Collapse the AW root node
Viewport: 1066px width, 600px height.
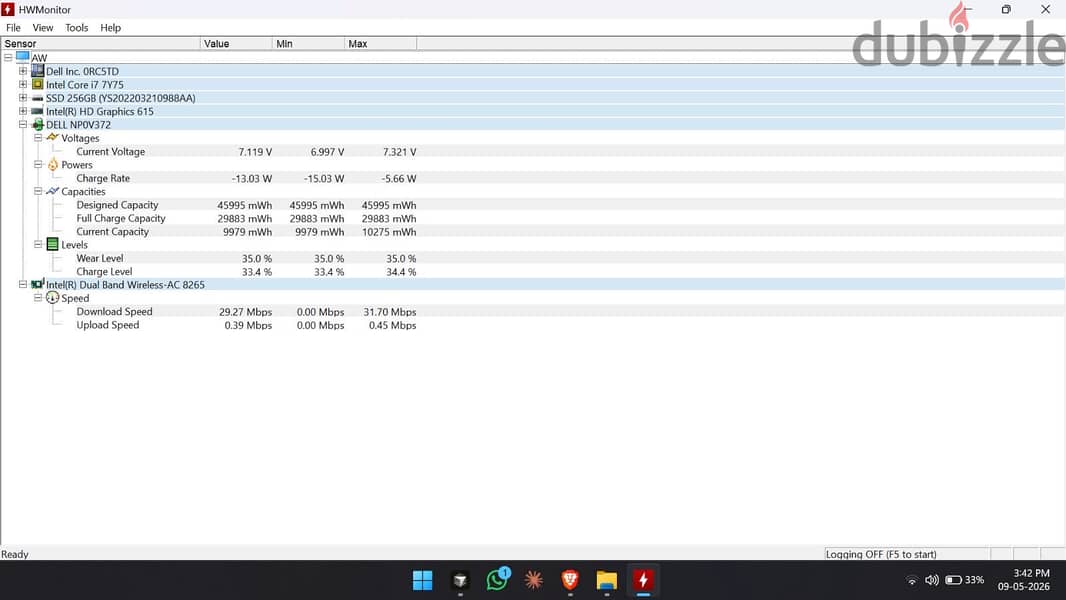(8, 58)
